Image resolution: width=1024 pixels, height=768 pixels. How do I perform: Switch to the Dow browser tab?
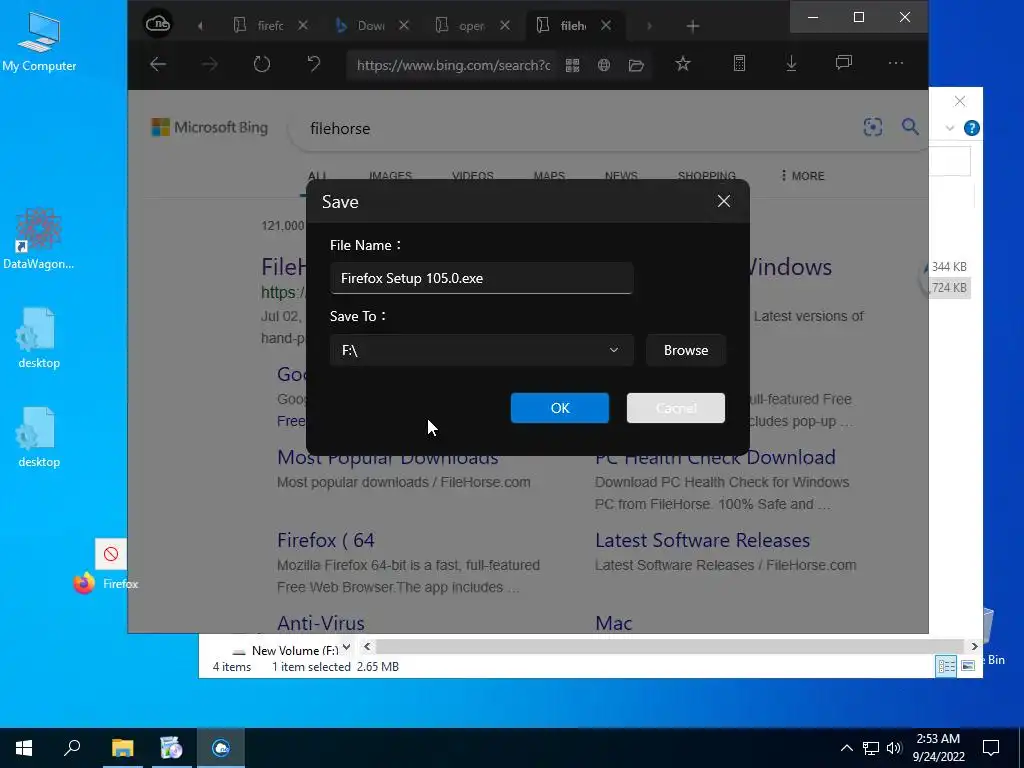[x=361, y=25]
